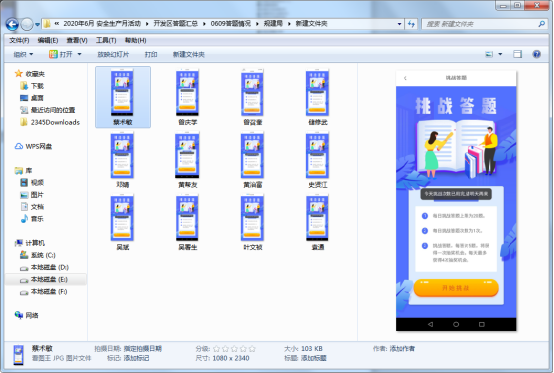The height and width of the screenshot is (373, 554).
Task: Select the 叶文被 image thumbnail
Action: point(252,223)
